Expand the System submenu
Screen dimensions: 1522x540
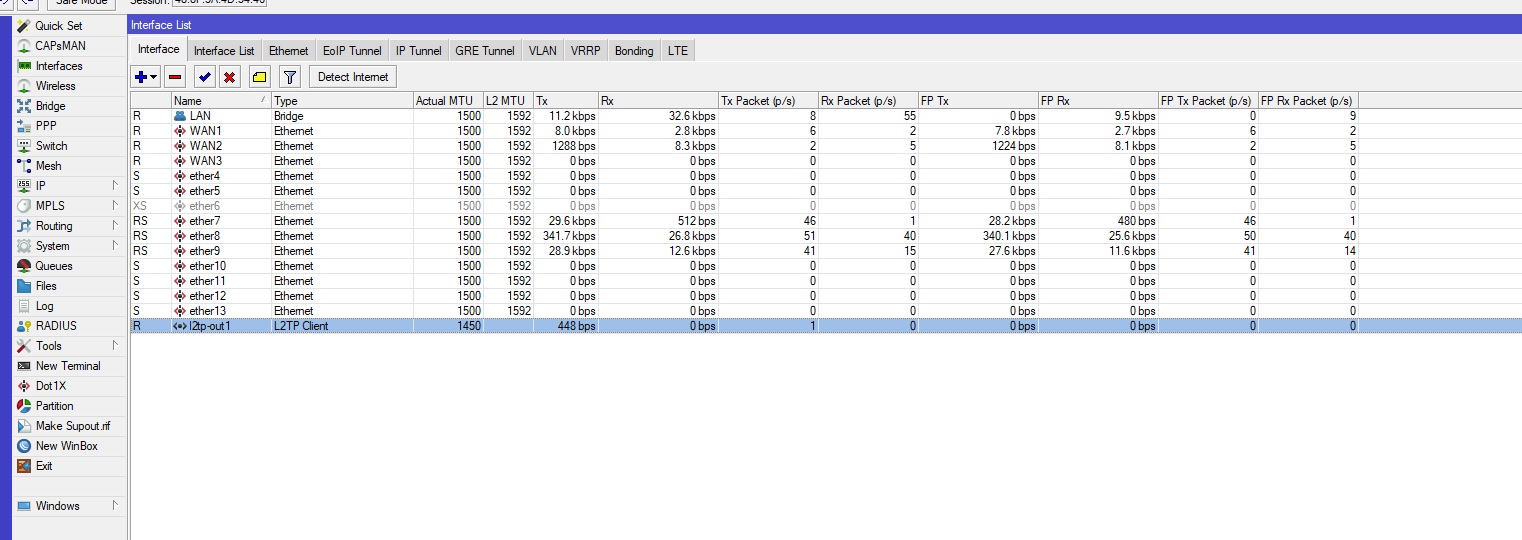click(114, 245)
